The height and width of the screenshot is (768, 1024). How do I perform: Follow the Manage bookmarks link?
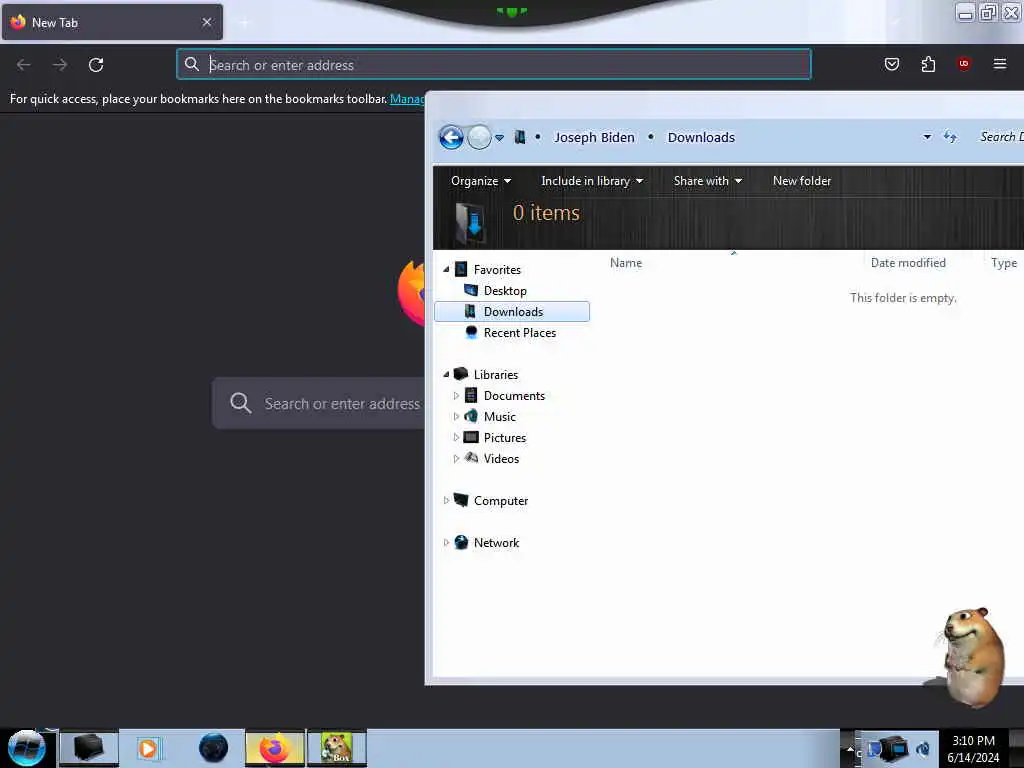click(x=407, y=99)
